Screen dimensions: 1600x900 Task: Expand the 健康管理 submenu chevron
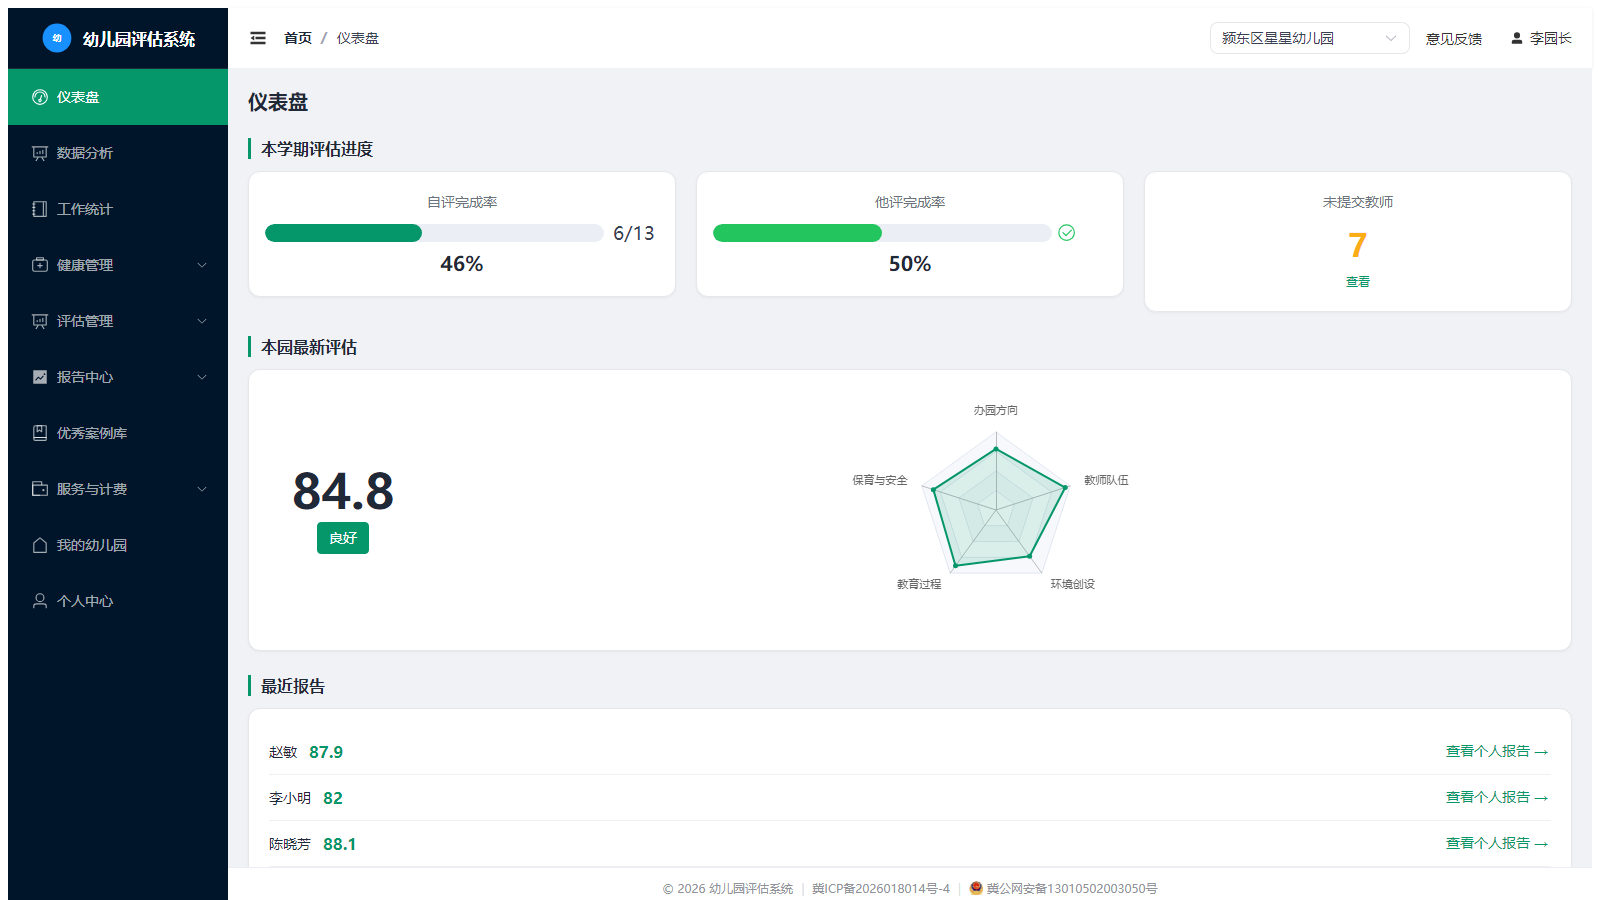pos(202,265)
